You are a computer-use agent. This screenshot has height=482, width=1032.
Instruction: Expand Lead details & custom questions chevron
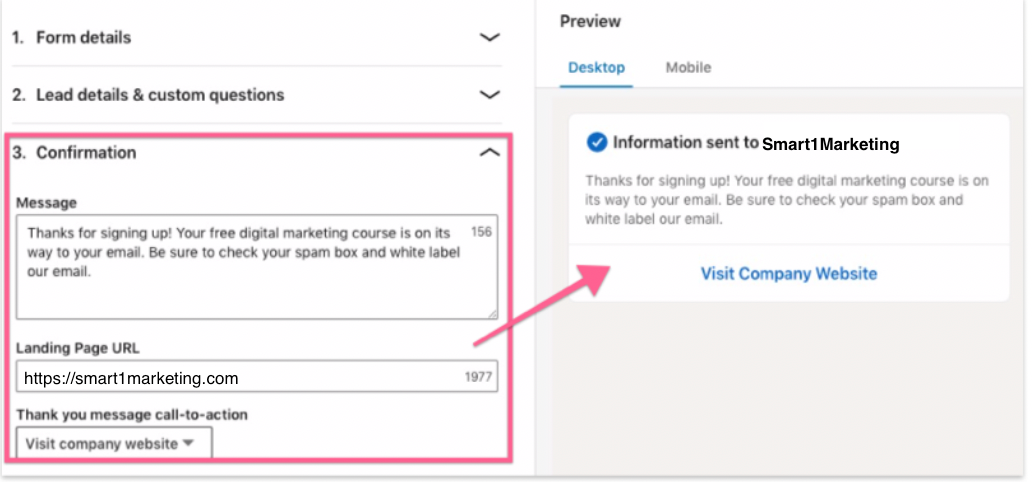pyautogui.click(x=489, y=96)
